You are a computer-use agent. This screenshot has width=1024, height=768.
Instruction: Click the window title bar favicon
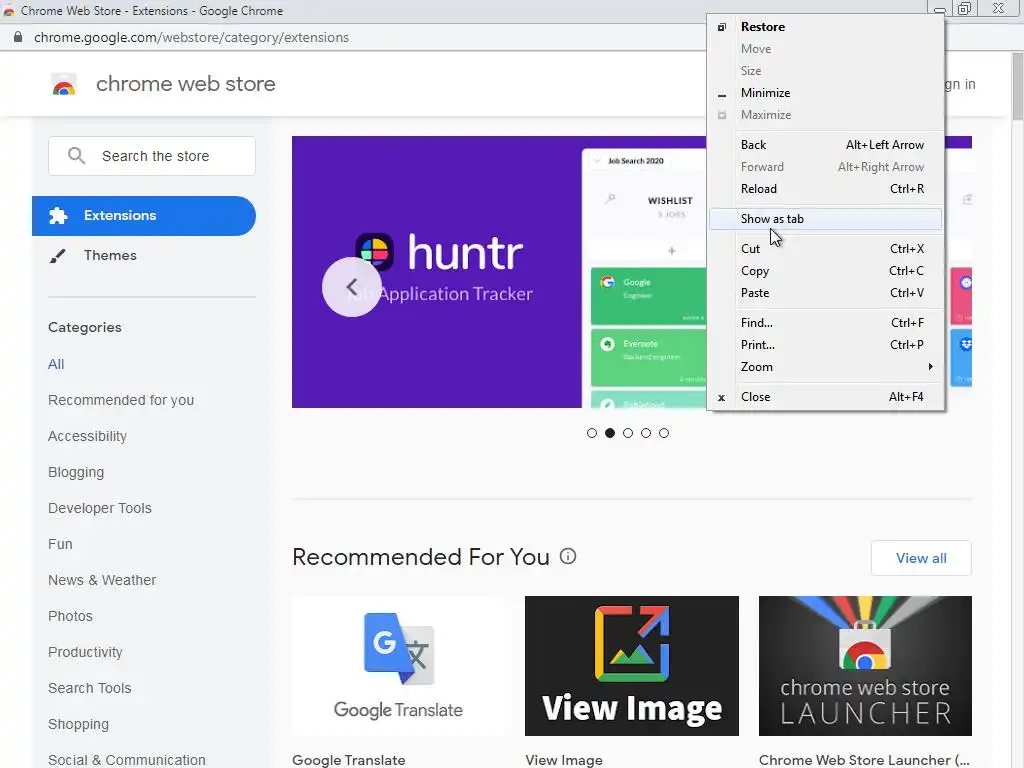[x=8, y=11]
